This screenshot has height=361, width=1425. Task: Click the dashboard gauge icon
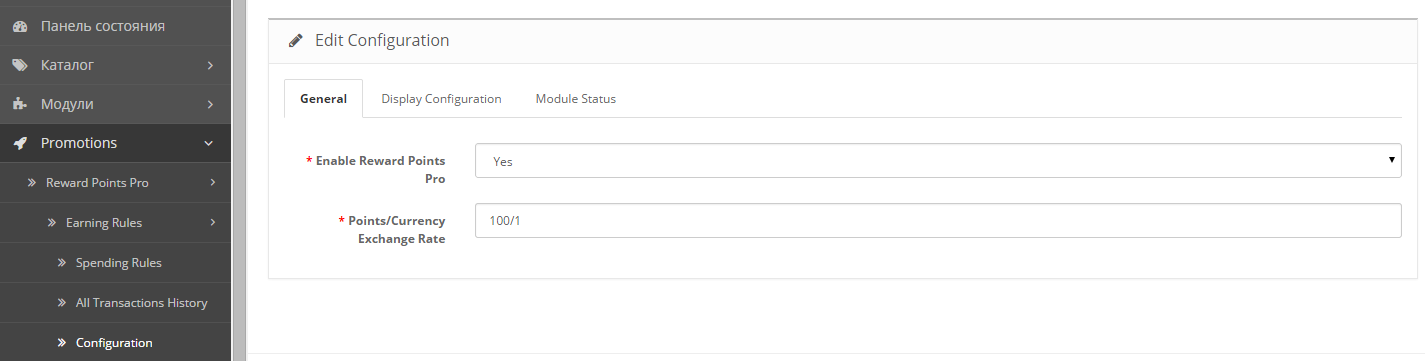pyautogui.click(x=20, y=26)
